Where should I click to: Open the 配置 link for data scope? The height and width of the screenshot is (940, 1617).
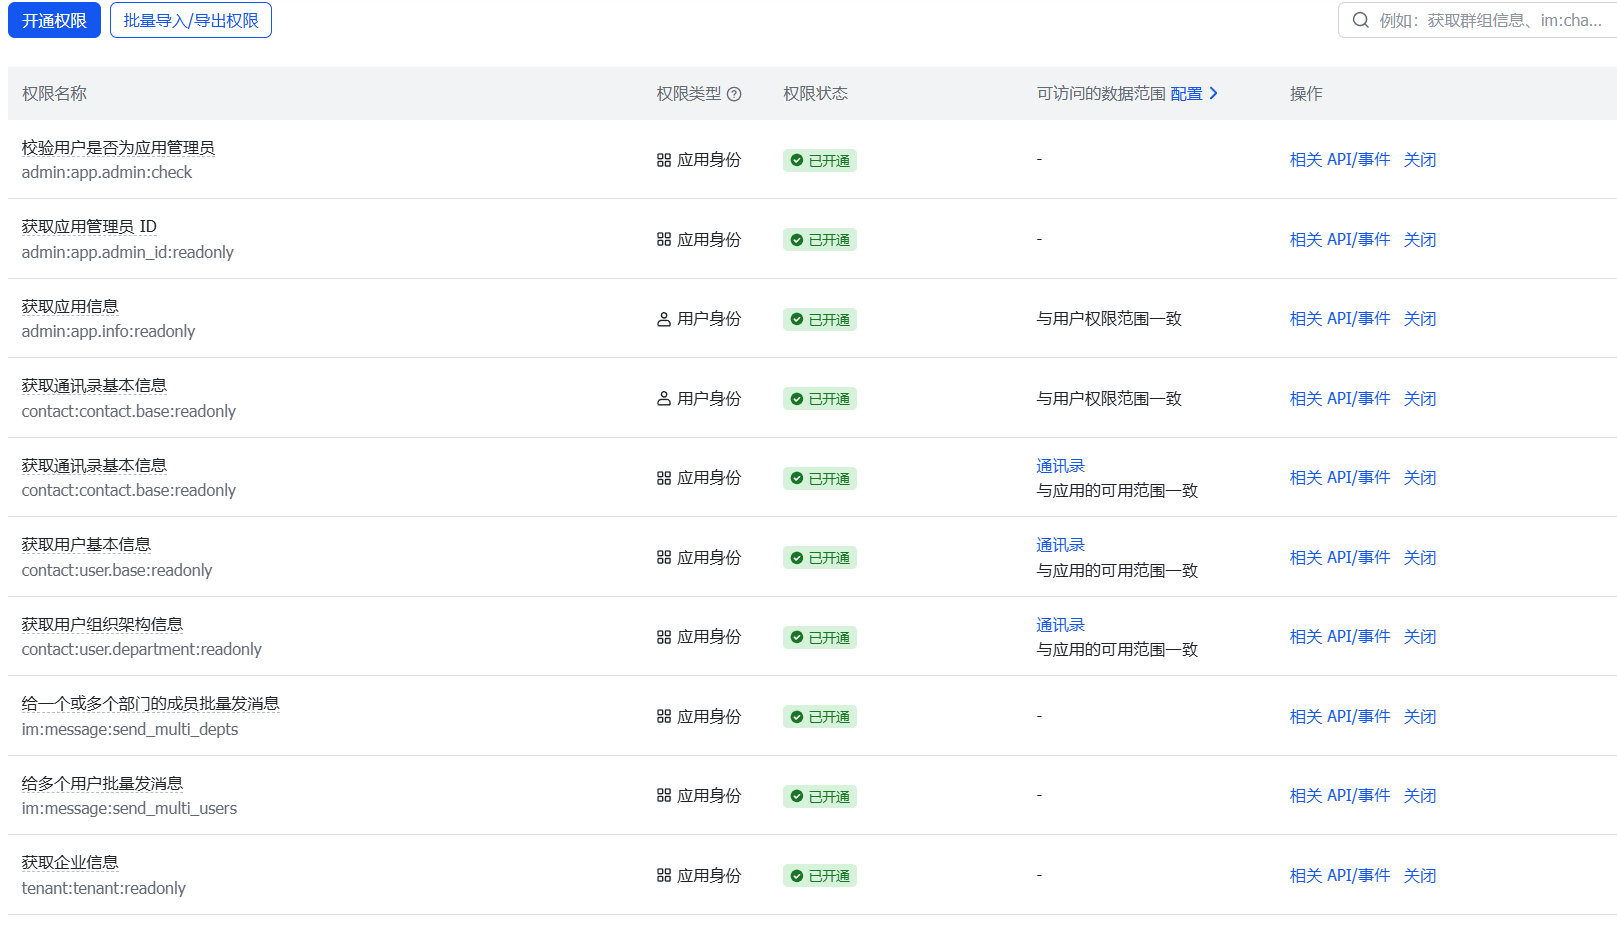point(1186,94)
